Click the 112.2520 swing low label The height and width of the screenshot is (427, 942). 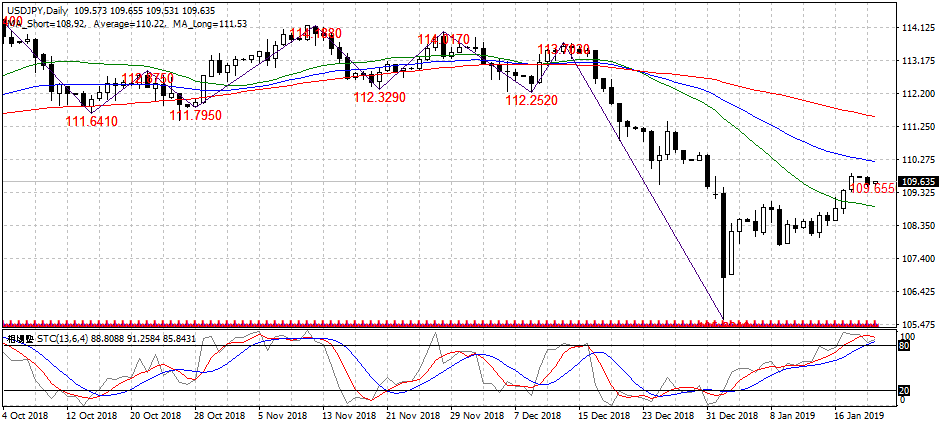(x=531, y=100)
